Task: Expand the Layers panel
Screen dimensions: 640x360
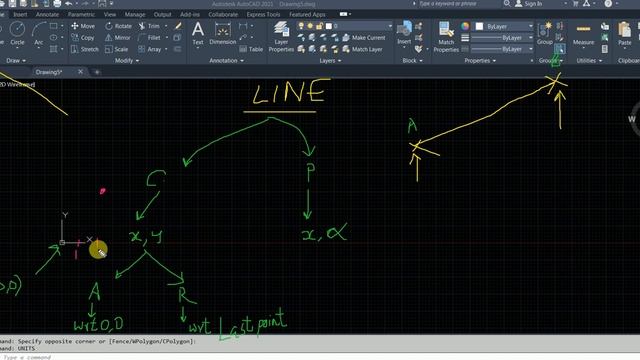Action: [x=330, y=60]
